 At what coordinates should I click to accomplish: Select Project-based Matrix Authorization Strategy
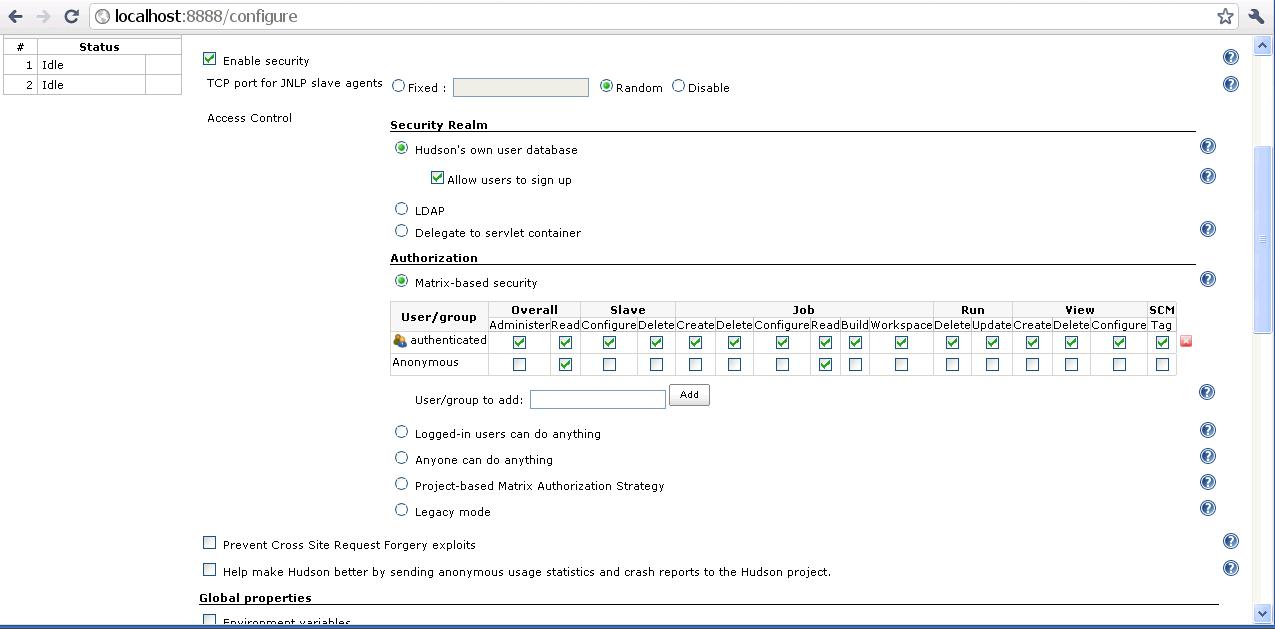click(x=402, y=484)
